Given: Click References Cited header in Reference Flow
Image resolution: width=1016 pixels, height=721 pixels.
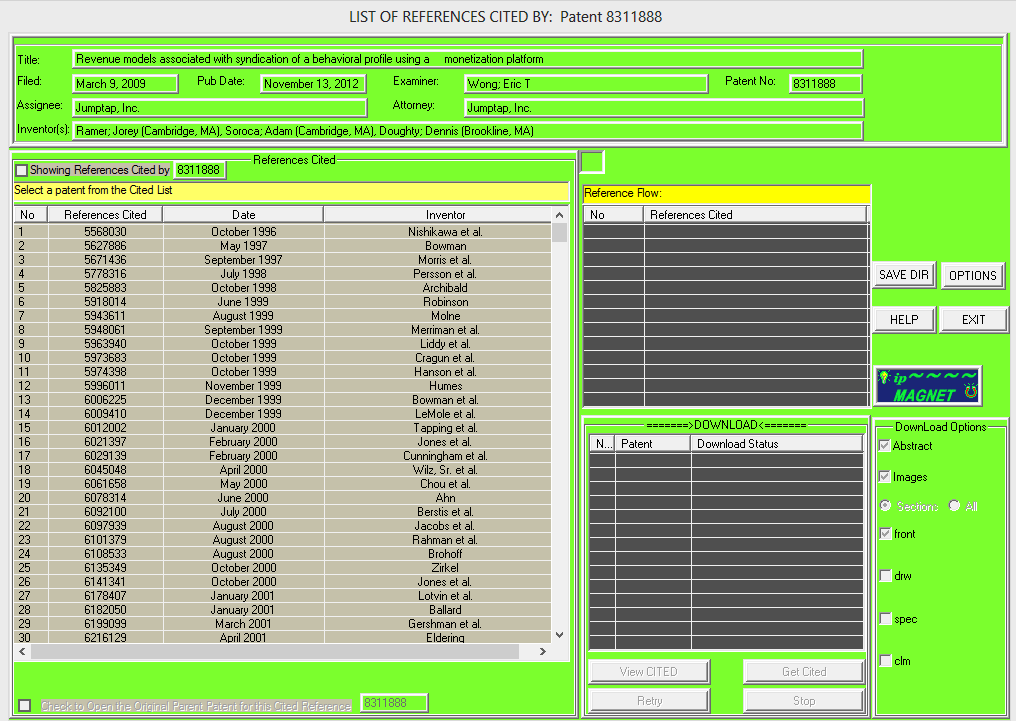Looking at the screenshot, I should coord(756,215).
